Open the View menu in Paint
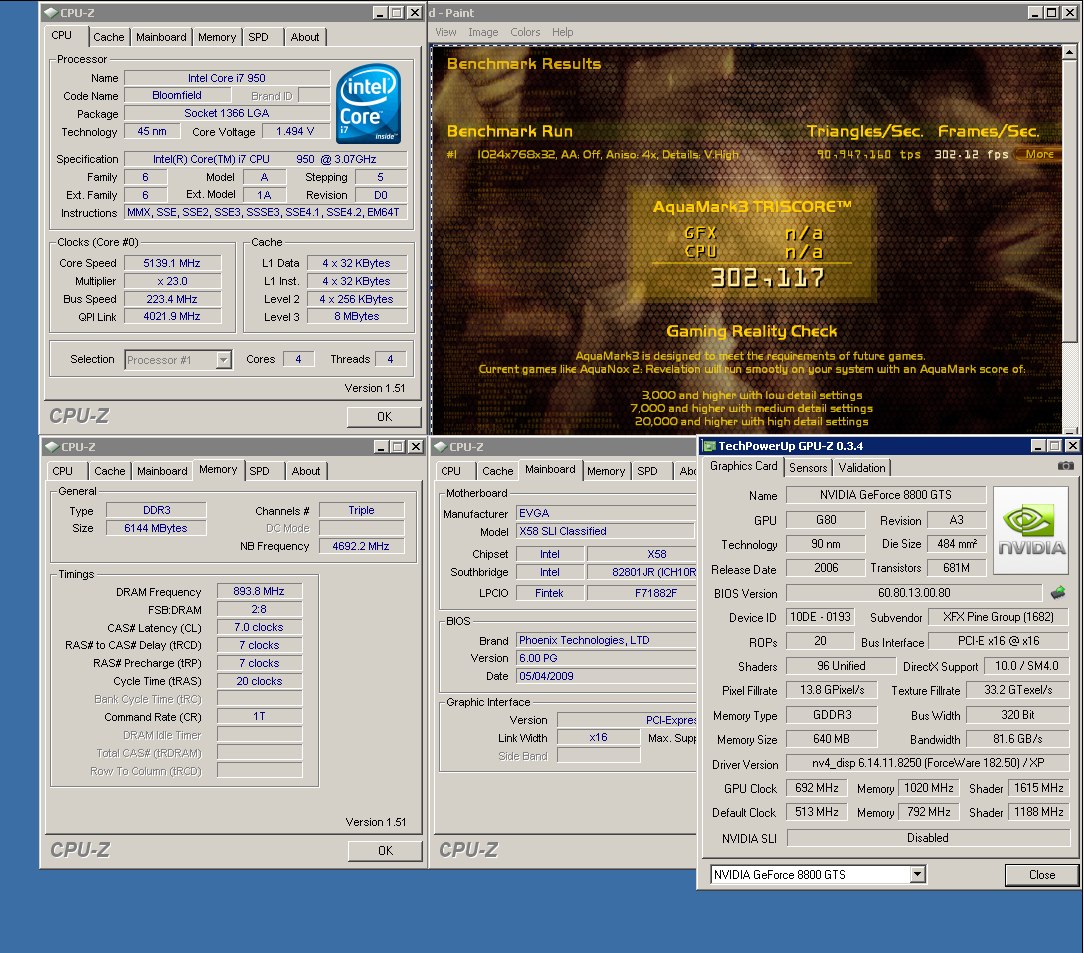1084x953 pixels. click(x=446, y=32)
